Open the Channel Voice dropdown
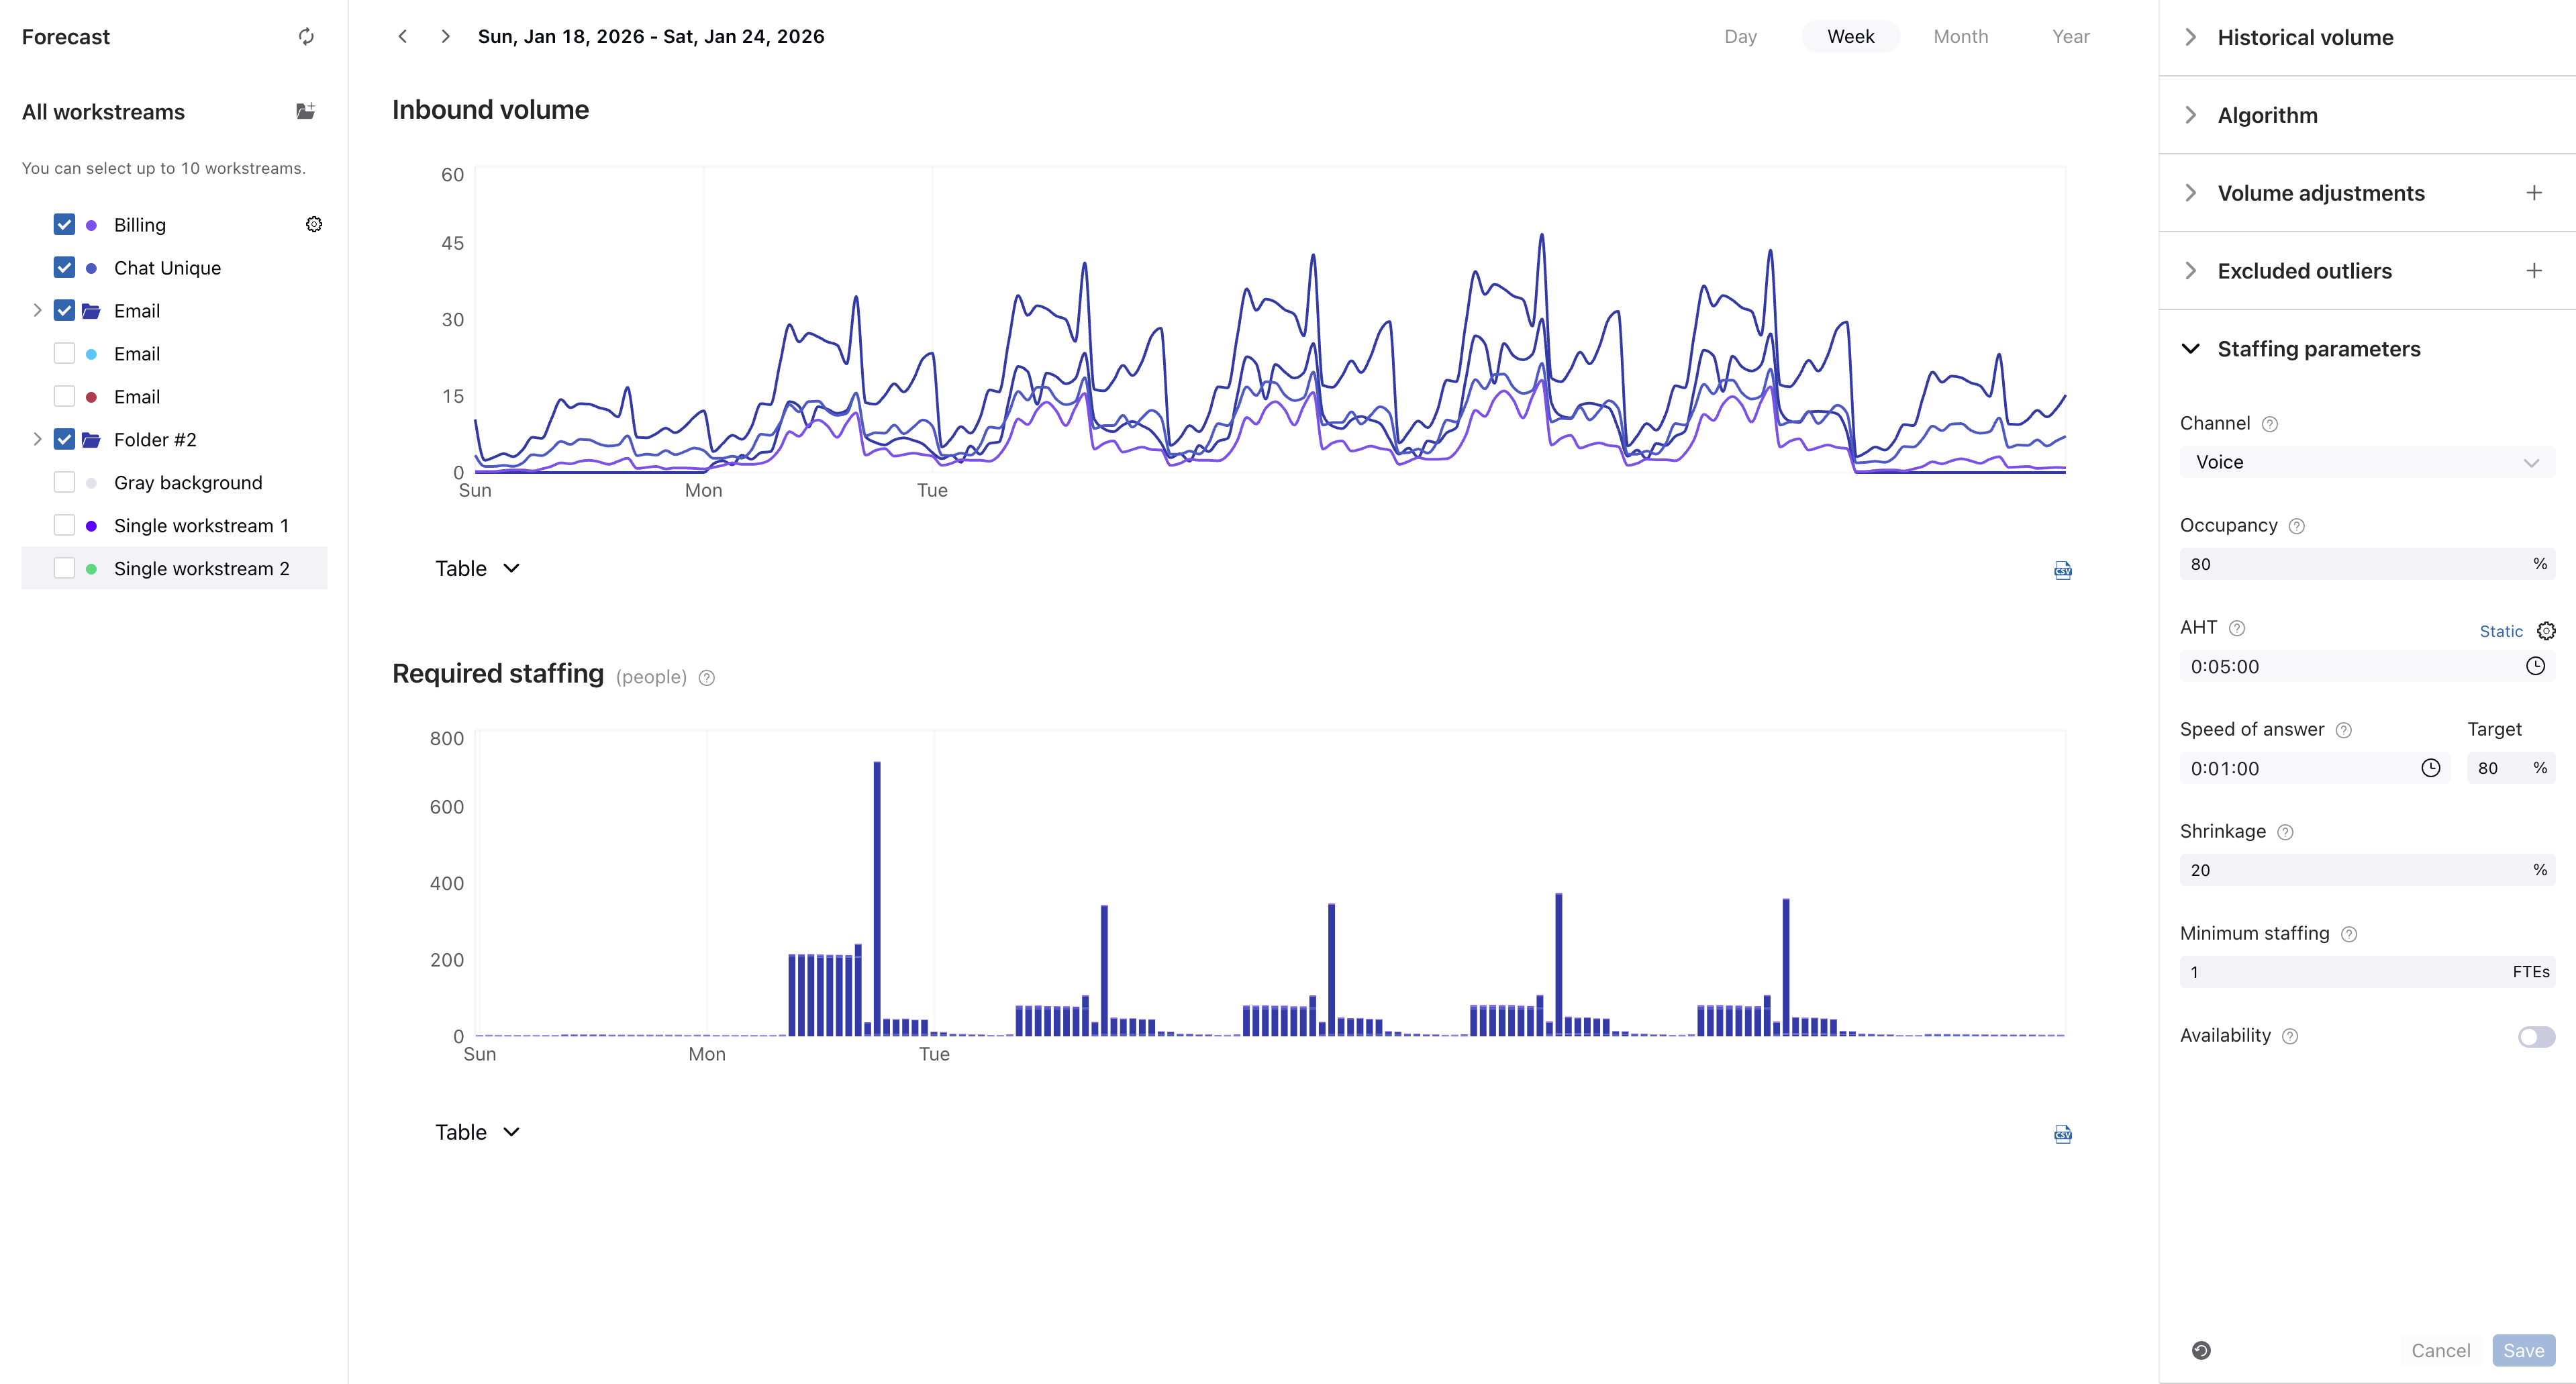 (2366, 462)
